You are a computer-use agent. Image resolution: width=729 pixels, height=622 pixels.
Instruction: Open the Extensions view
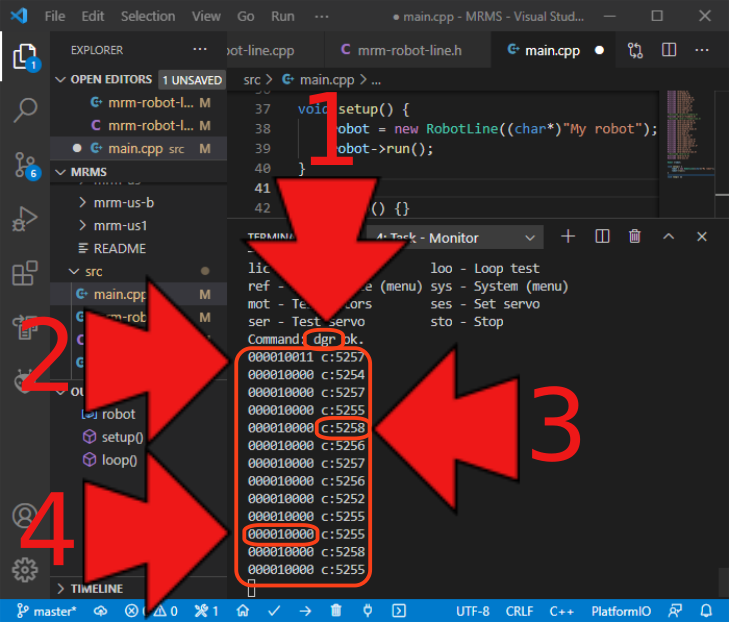tap(25, 273)
